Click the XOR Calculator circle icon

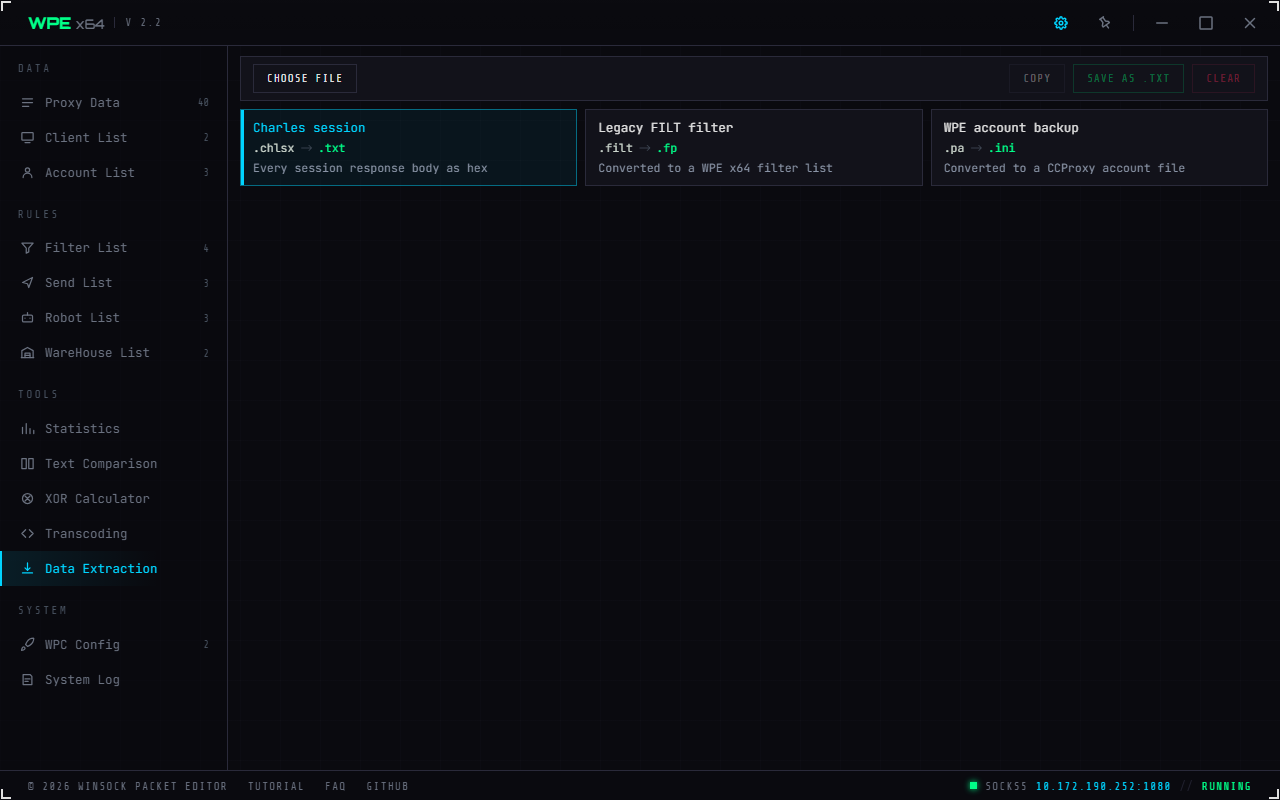pos(27,499)
